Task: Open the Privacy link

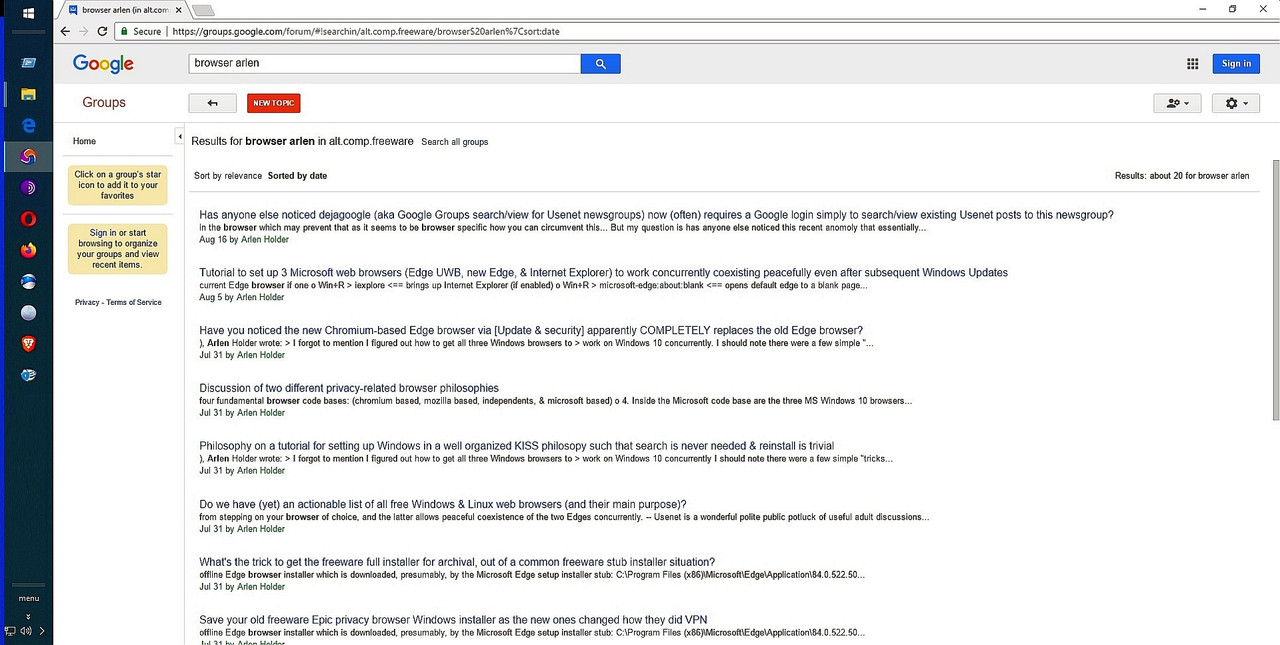Action: [x=87, y=302]
